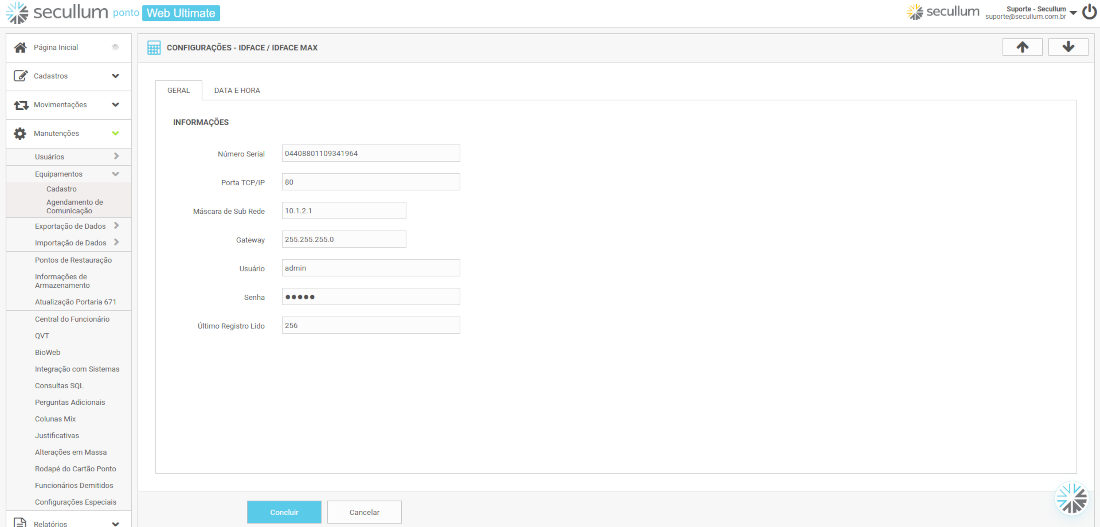Viewport: 1100px width, 527px height.
Task: Open Página Inicial via house icon
Action: pos(20,47)
